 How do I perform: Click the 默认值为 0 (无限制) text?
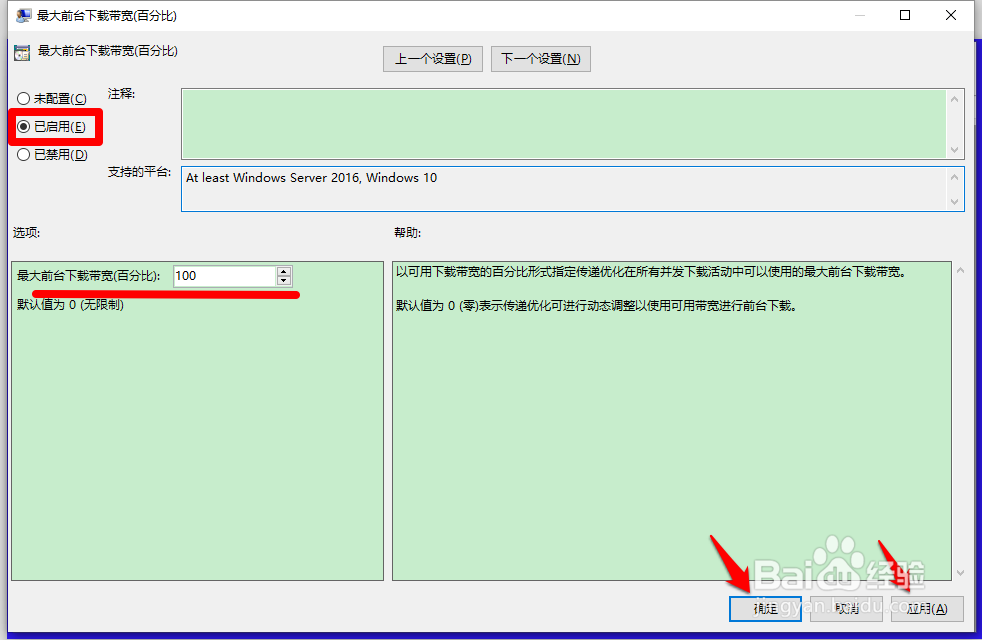pyautogui.click(x=70, y=305)
